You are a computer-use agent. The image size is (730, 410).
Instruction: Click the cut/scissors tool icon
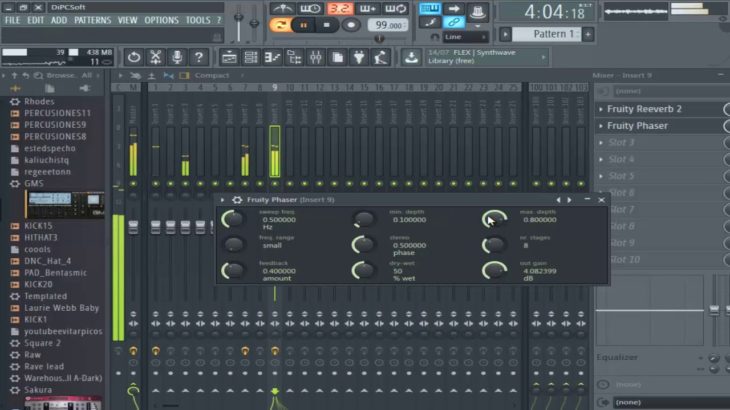click(x=155, y=57)
